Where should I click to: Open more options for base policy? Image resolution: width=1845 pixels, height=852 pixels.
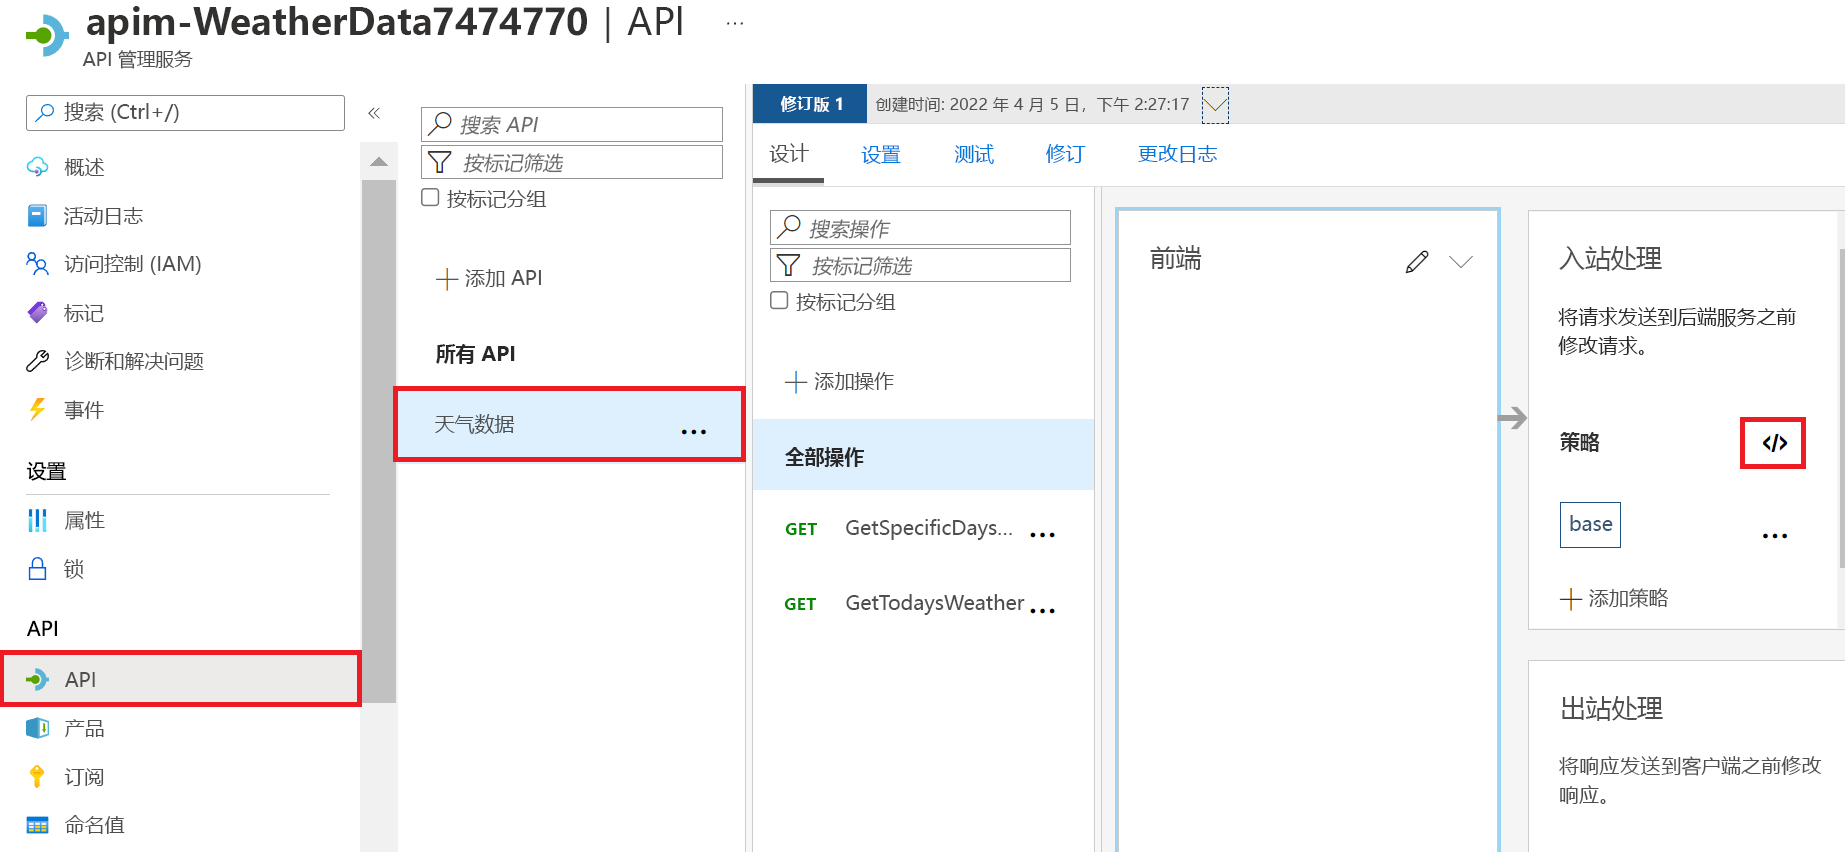click(1774, 536)
